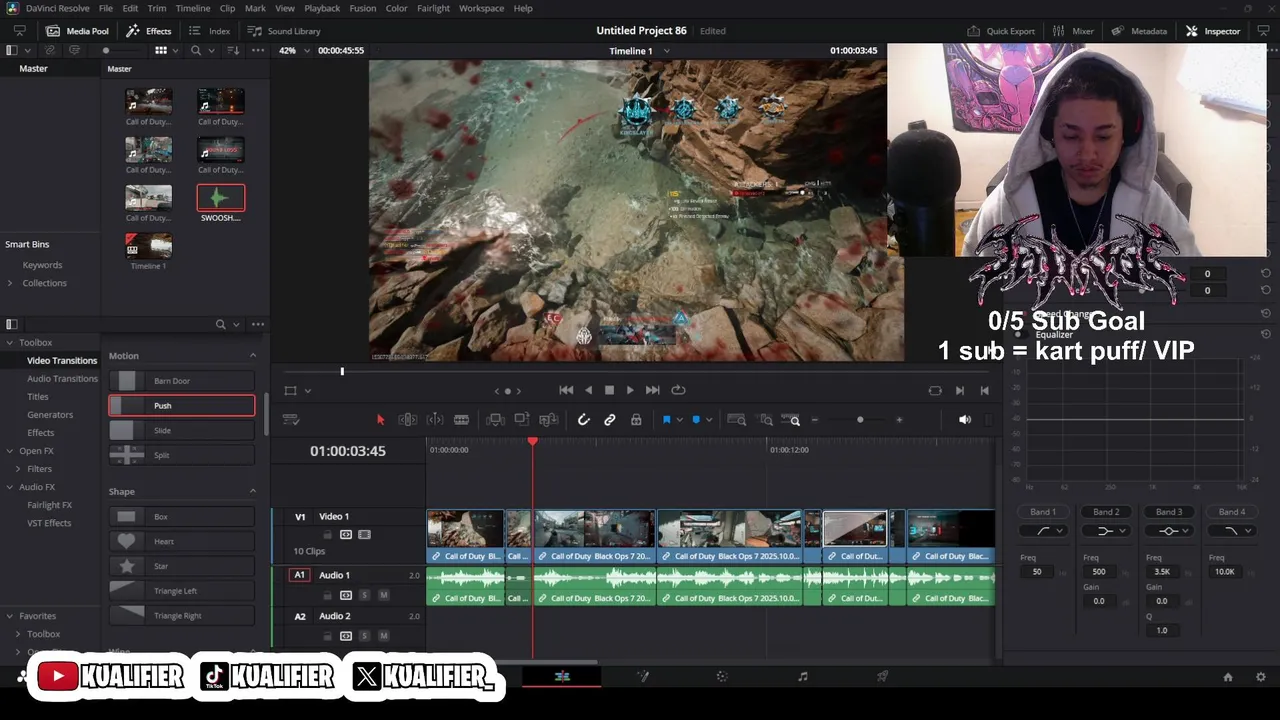Image resolution: width=1280 pixels, height=720 pixels.
Task: Mute the Audio 2 track
Action: 383,636
